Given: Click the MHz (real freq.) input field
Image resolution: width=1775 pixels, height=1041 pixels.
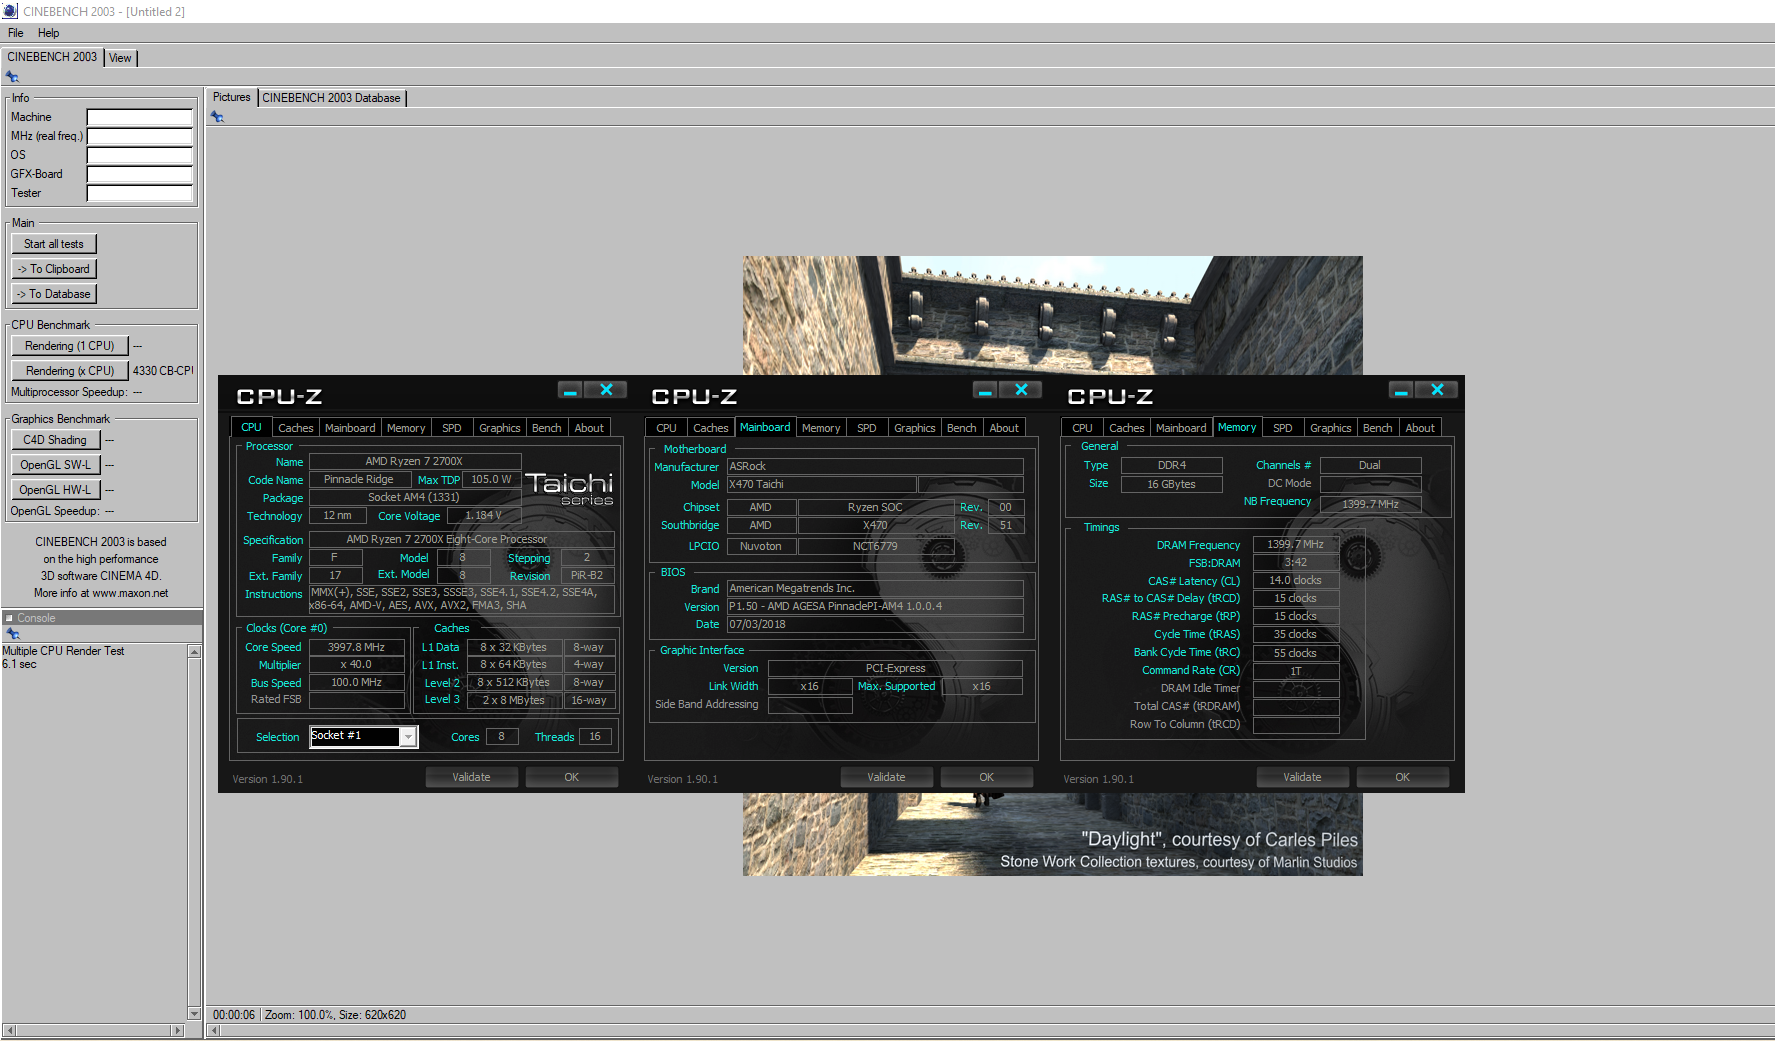Looking at the screenshot, I should pos(139,136).
